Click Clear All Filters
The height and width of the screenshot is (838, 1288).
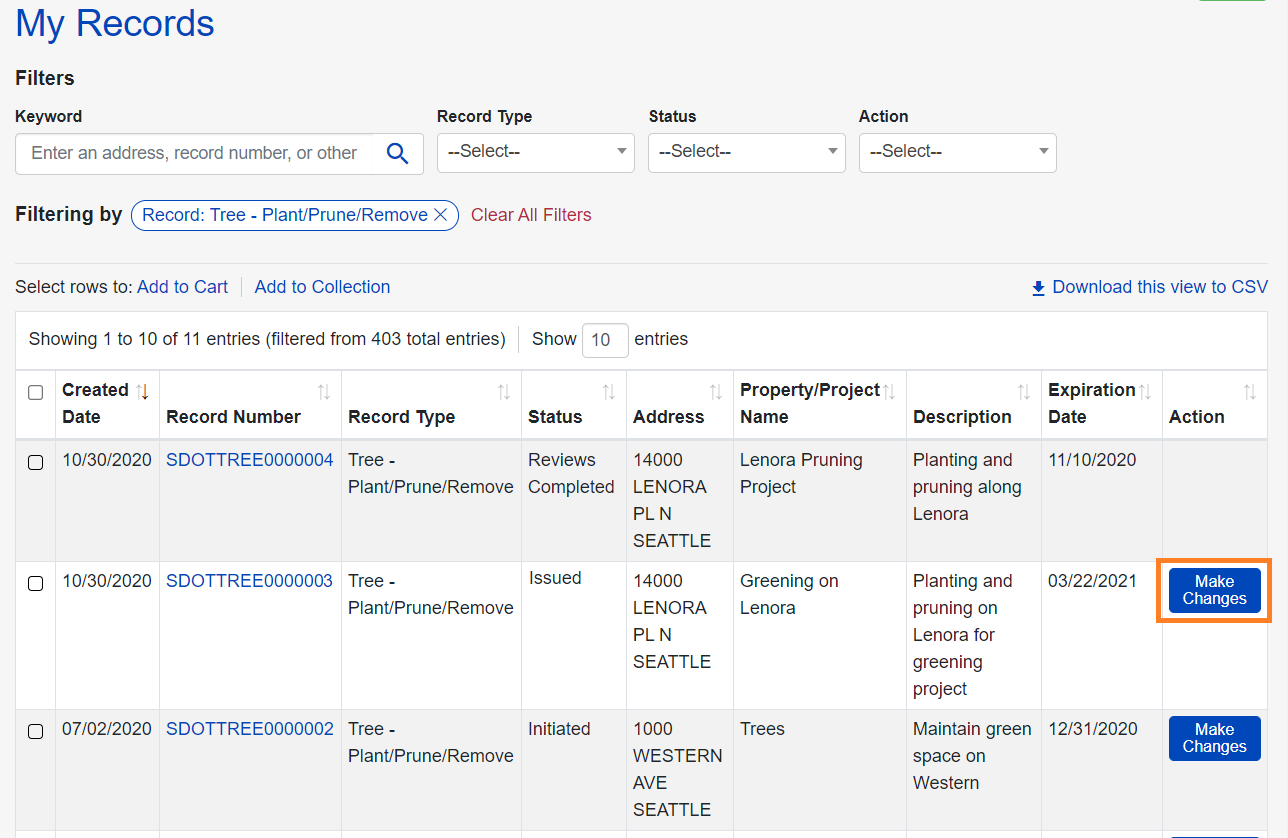[x=531, y=215]
